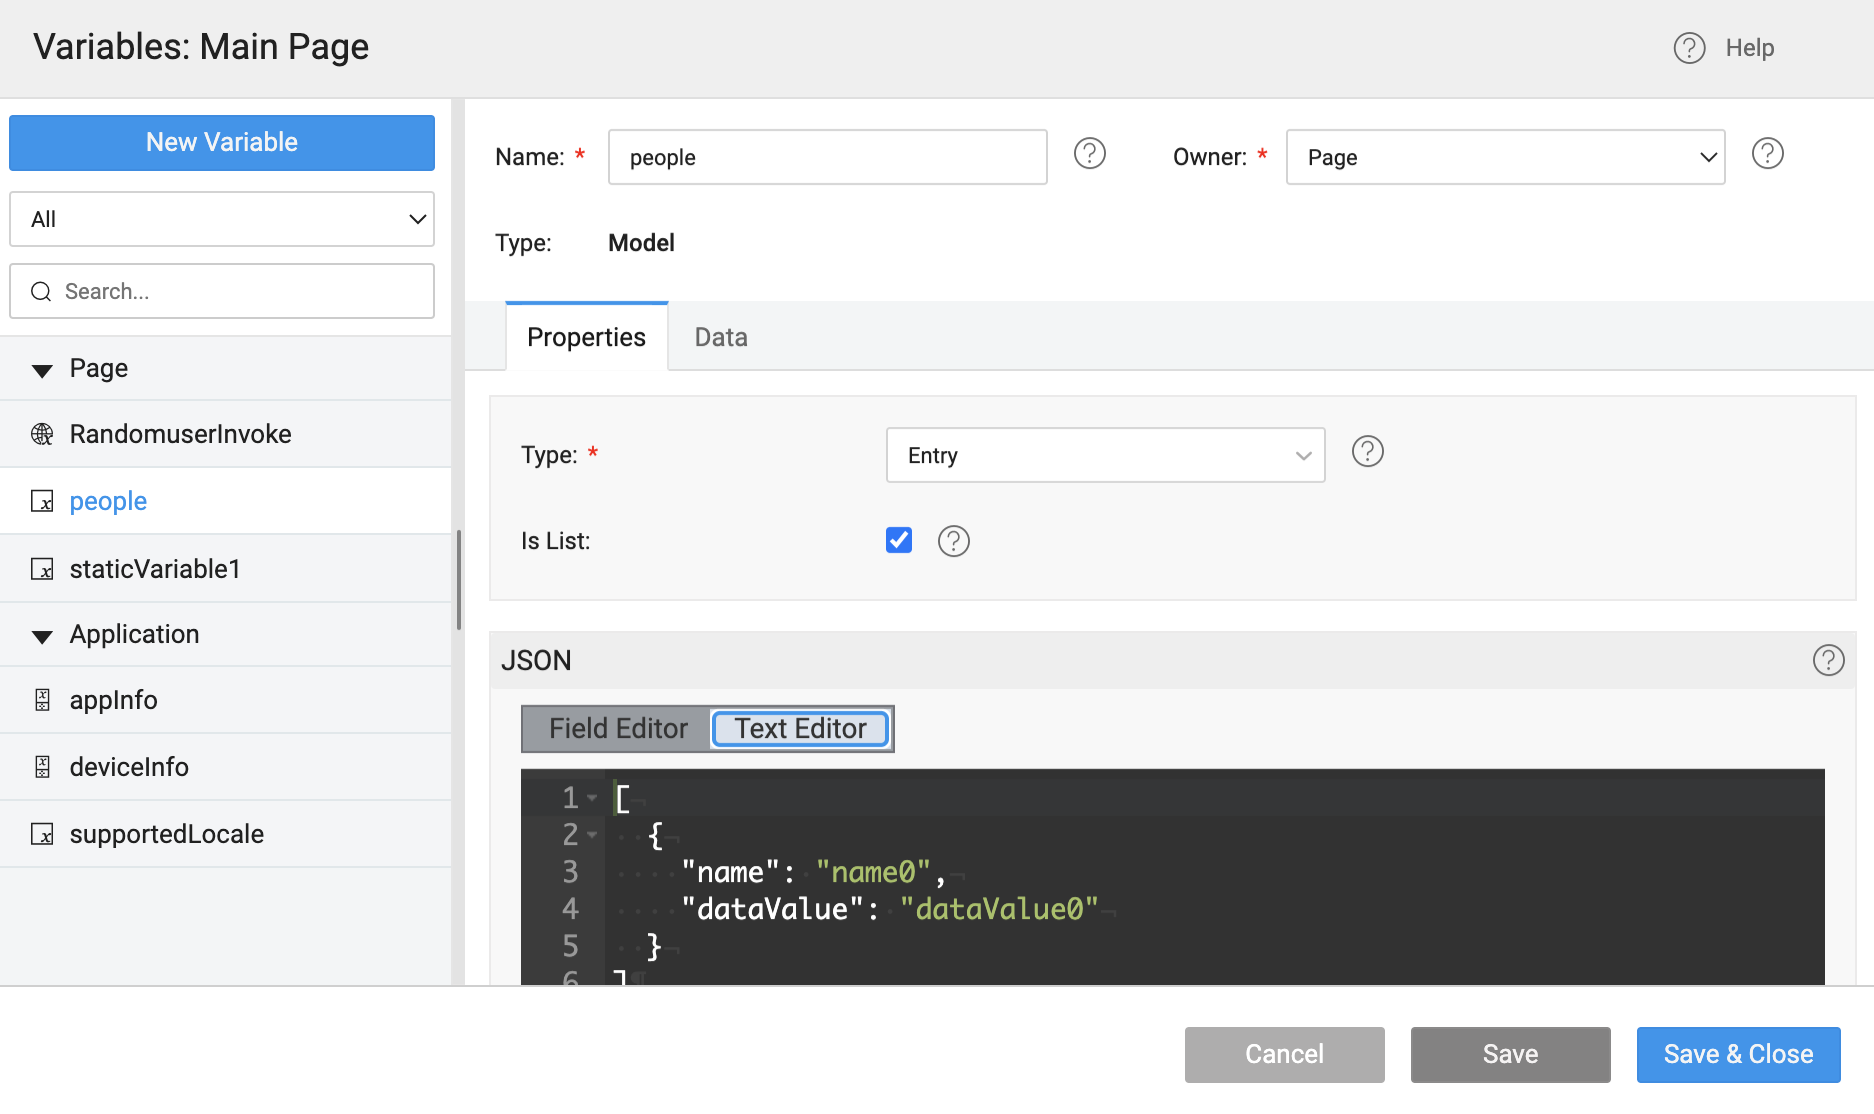
Task: Select the Text Editor toggle
Action: 800,729
